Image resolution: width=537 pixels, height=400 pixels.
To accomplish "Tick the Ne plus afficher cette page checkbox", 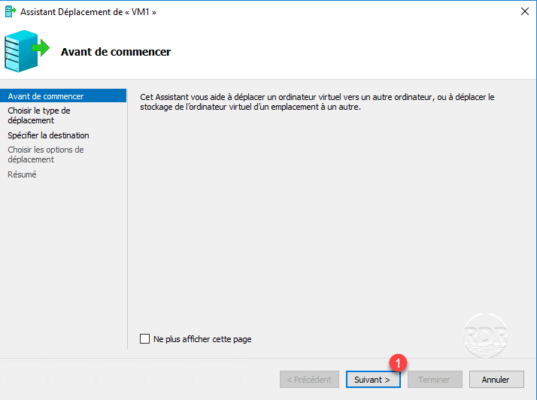I will pyautogui.click(x=145, y=339).
